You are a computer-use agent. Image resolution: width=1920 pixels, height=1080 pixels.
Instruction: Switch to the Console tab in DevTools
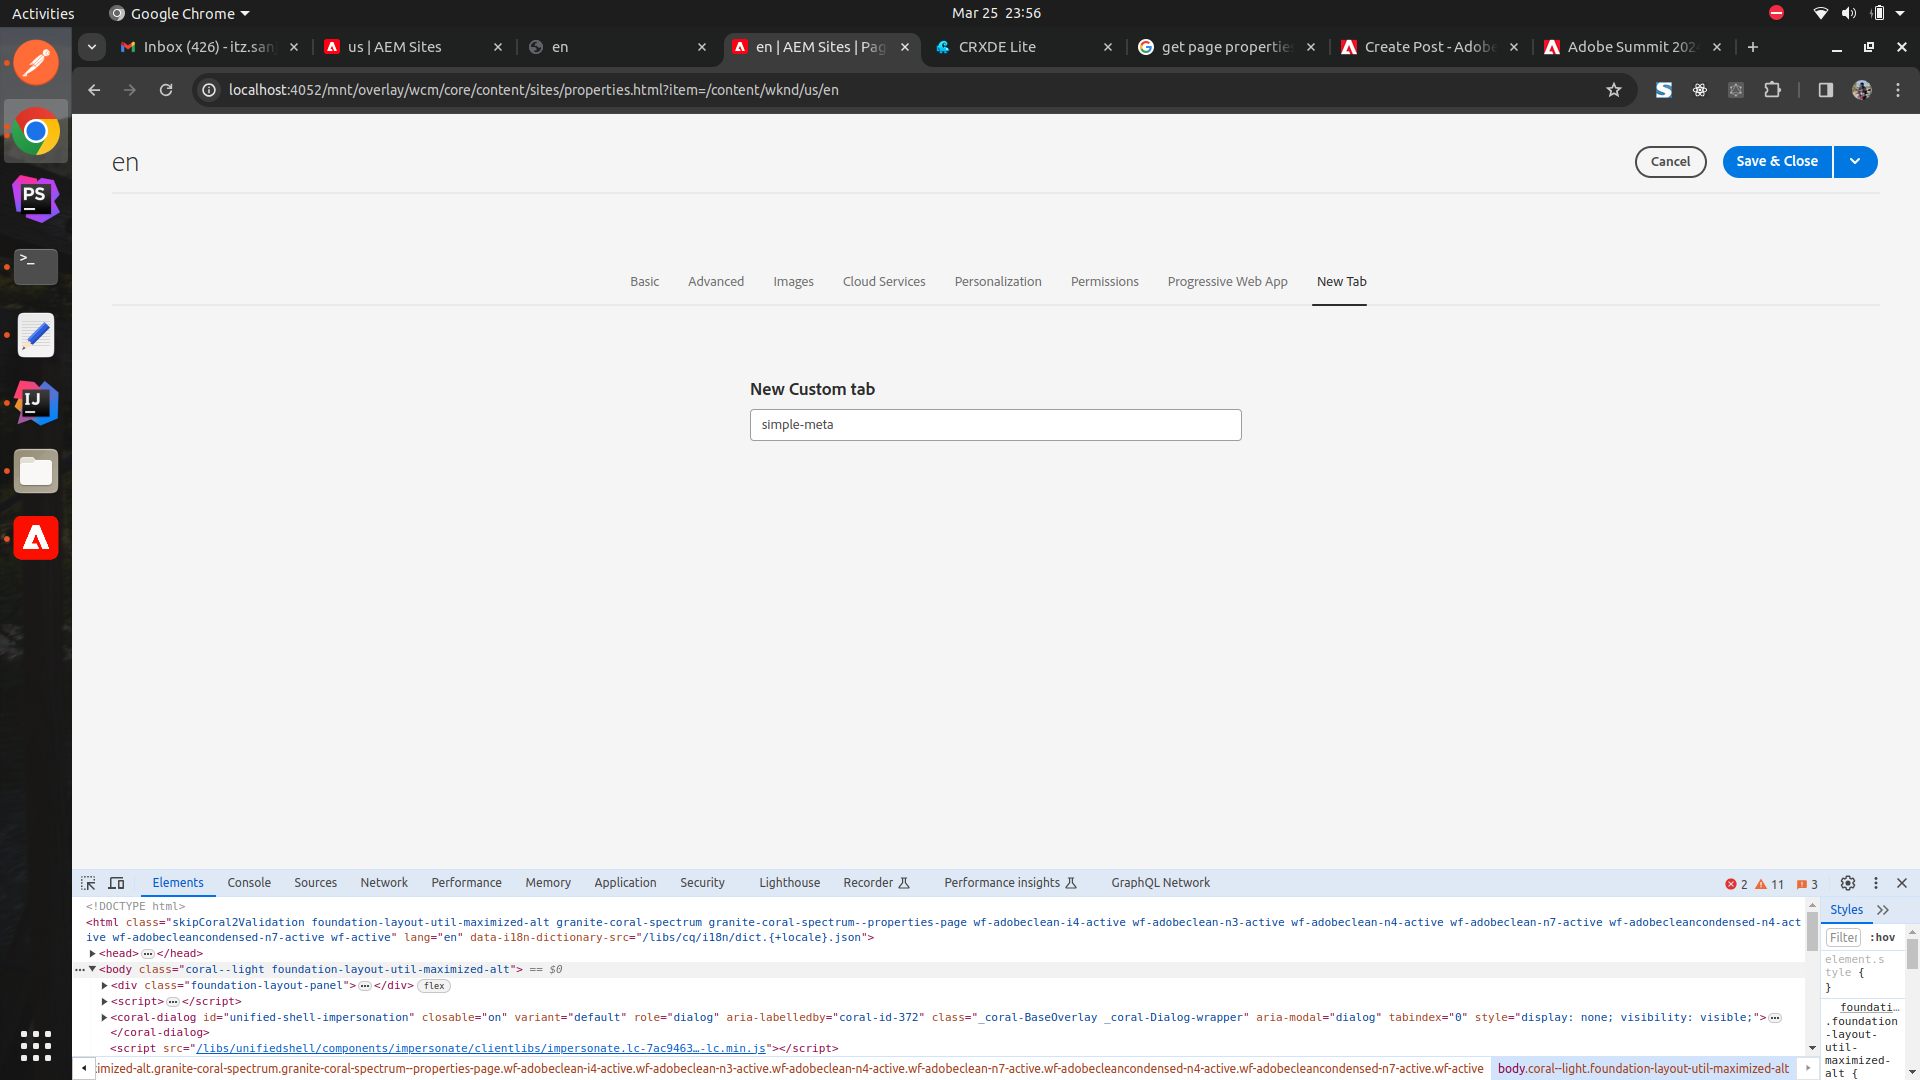point(248,883)
